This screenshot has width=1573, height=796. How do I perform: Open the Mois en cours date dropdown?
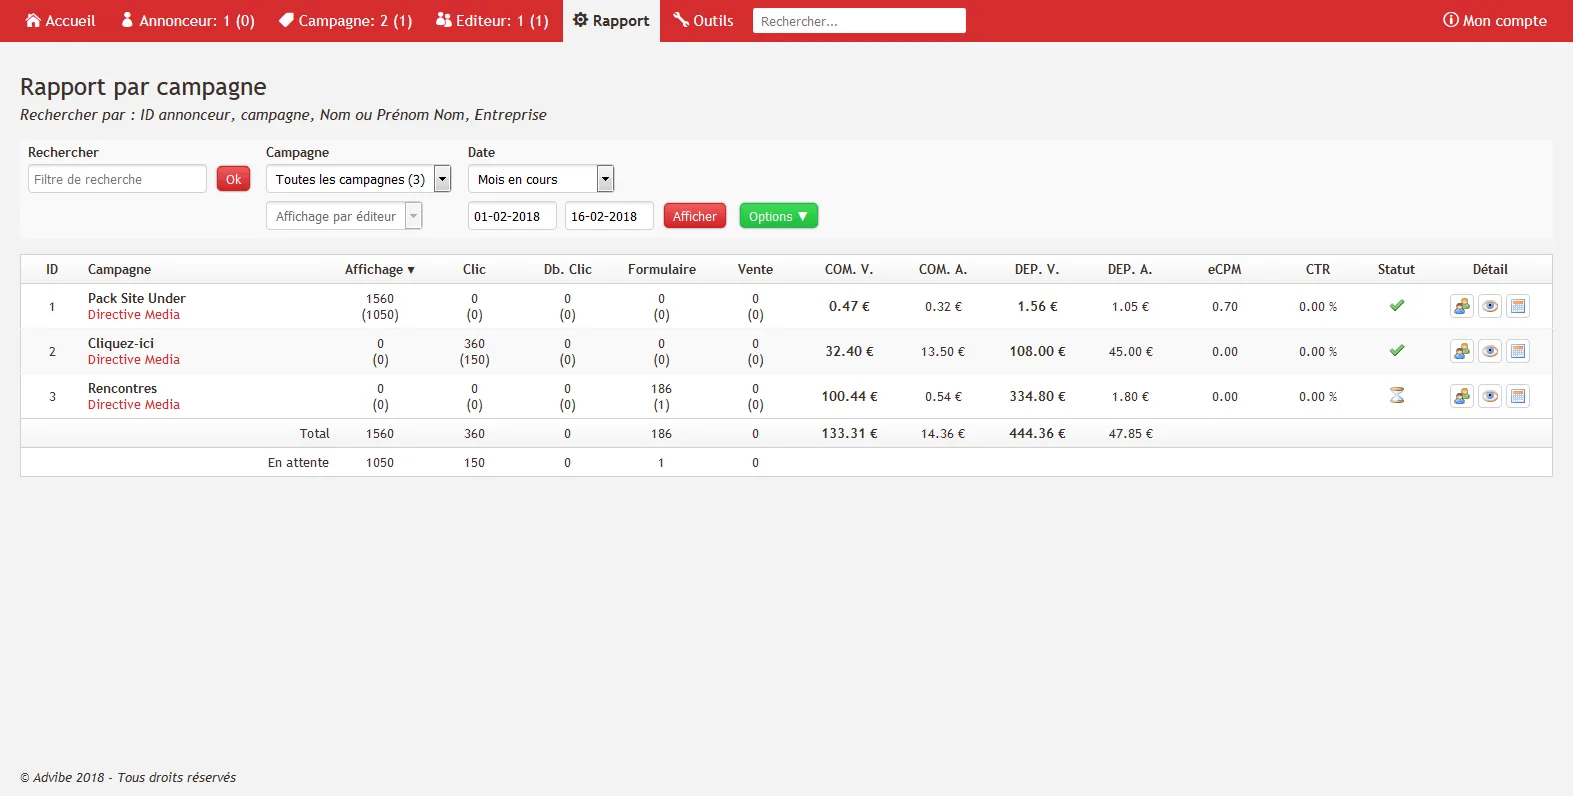tap(541, 179)
